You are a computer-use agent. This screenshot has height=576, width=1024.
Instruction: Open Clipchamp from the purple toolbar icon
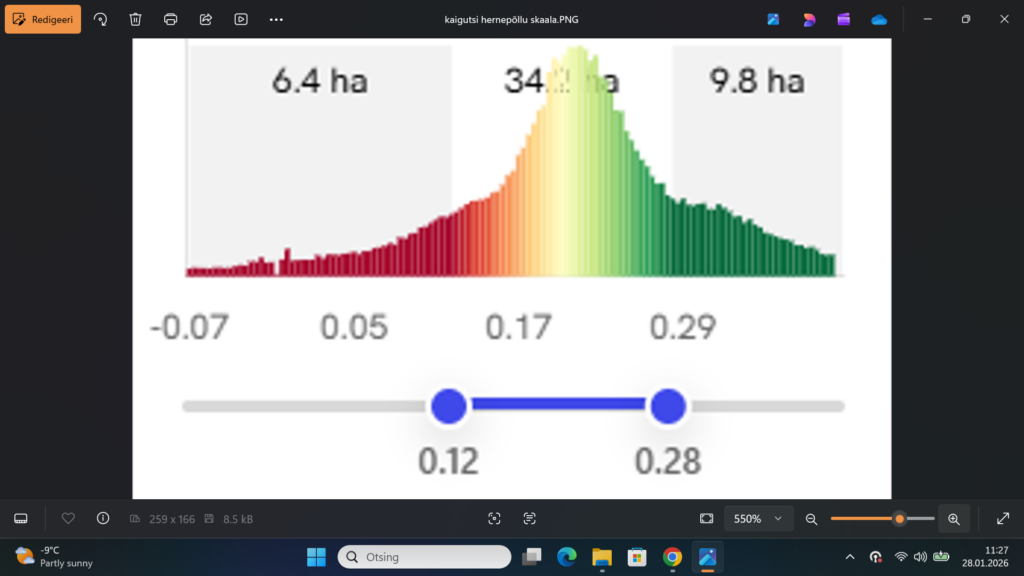click(844, 19)
